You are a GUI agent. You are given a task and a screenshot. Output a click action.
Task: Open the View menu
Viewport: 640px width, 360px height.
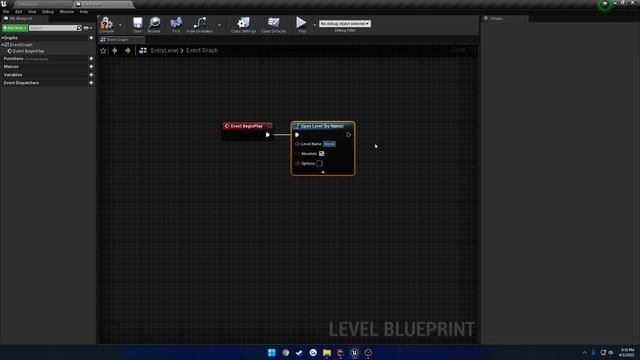(x=32, y=12)
